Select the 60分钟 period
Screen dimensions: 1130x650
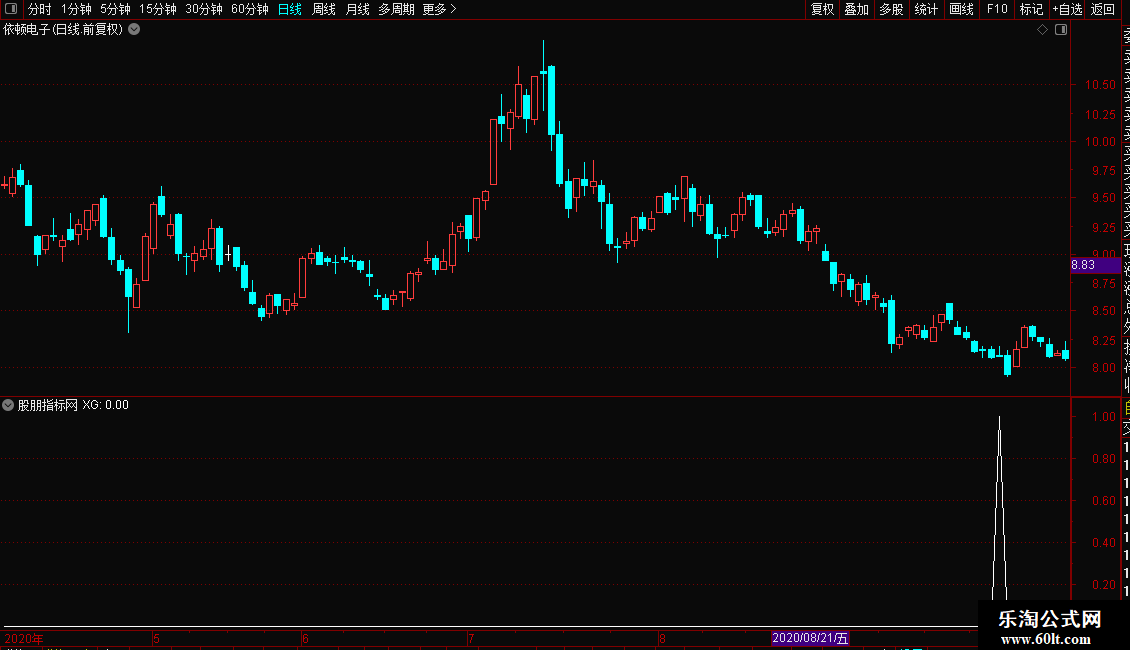250,9
